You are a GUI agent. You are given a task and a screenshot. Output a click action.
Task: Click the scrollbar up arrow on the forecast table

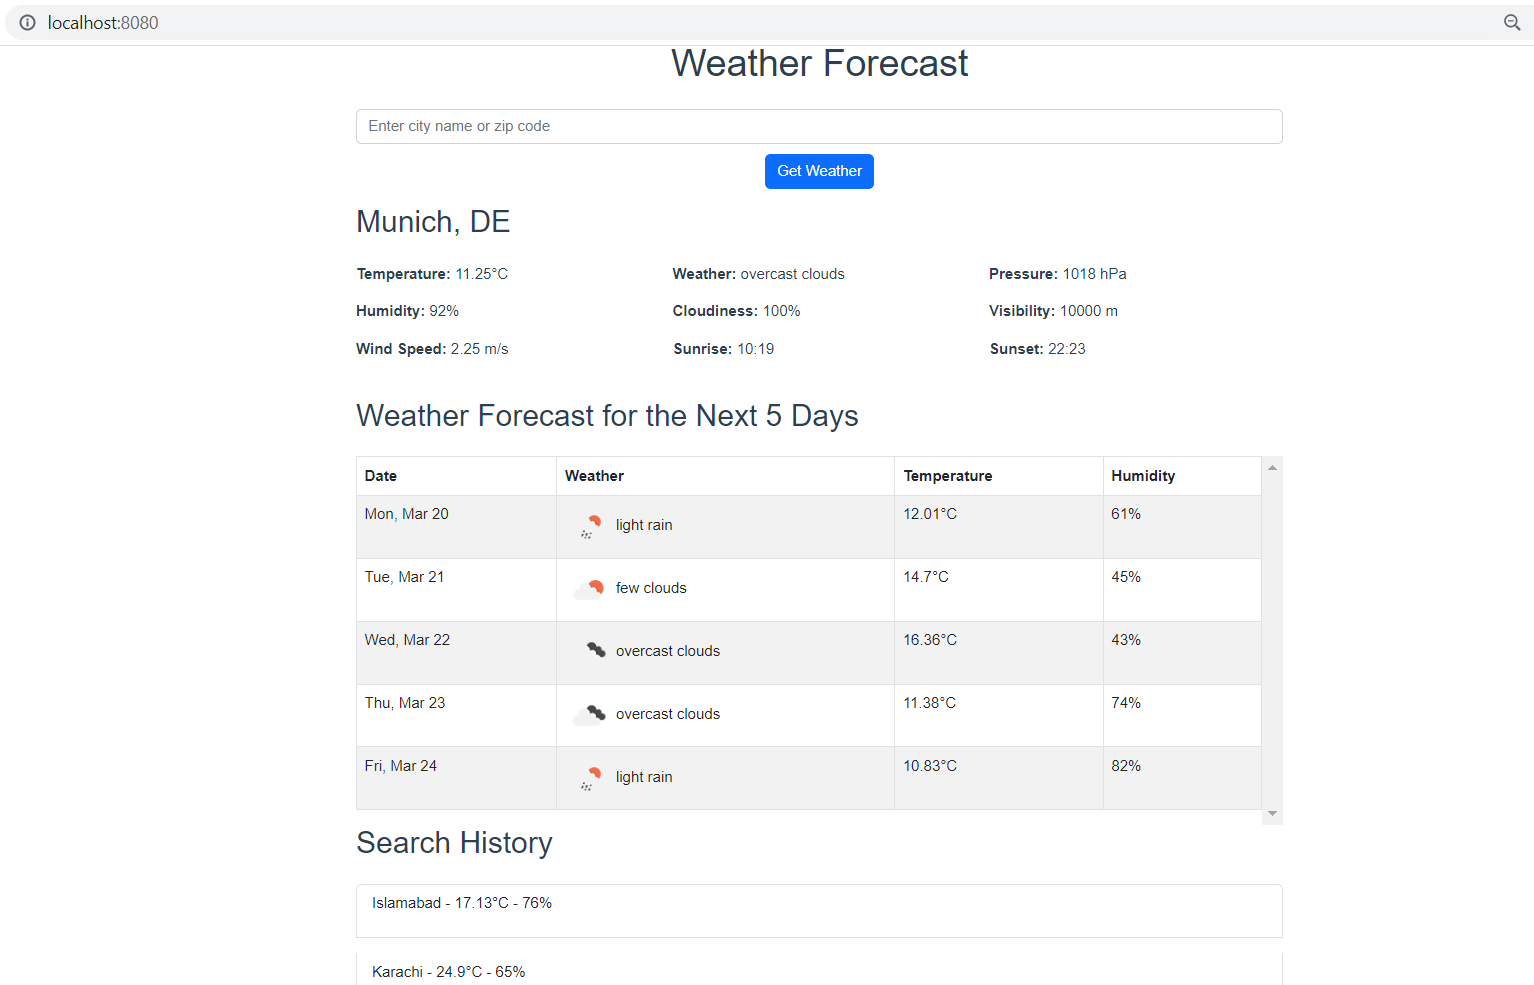tap(1272, 465)
